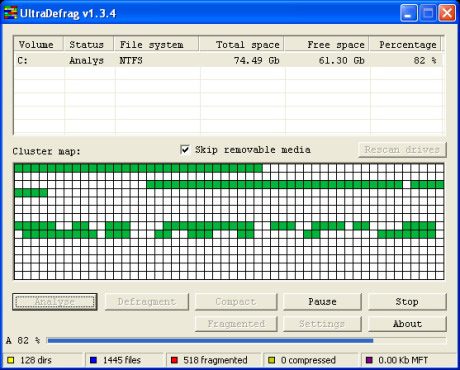The image size is (460, 370).
Task: Click the Analyse button
Action: 55,302
